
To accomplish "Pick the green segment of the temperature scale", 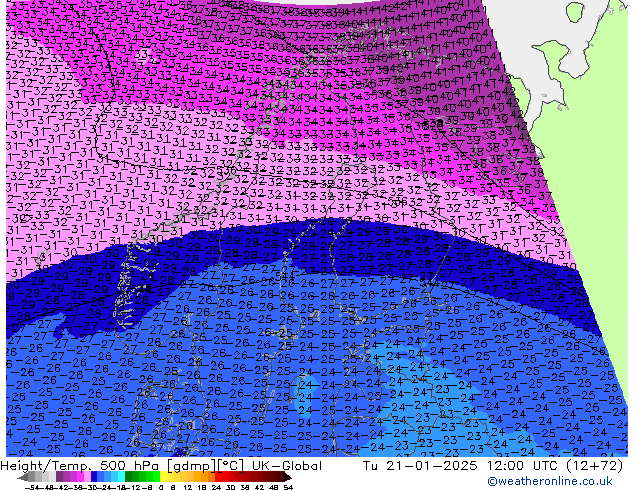I will tap(142, 477).
